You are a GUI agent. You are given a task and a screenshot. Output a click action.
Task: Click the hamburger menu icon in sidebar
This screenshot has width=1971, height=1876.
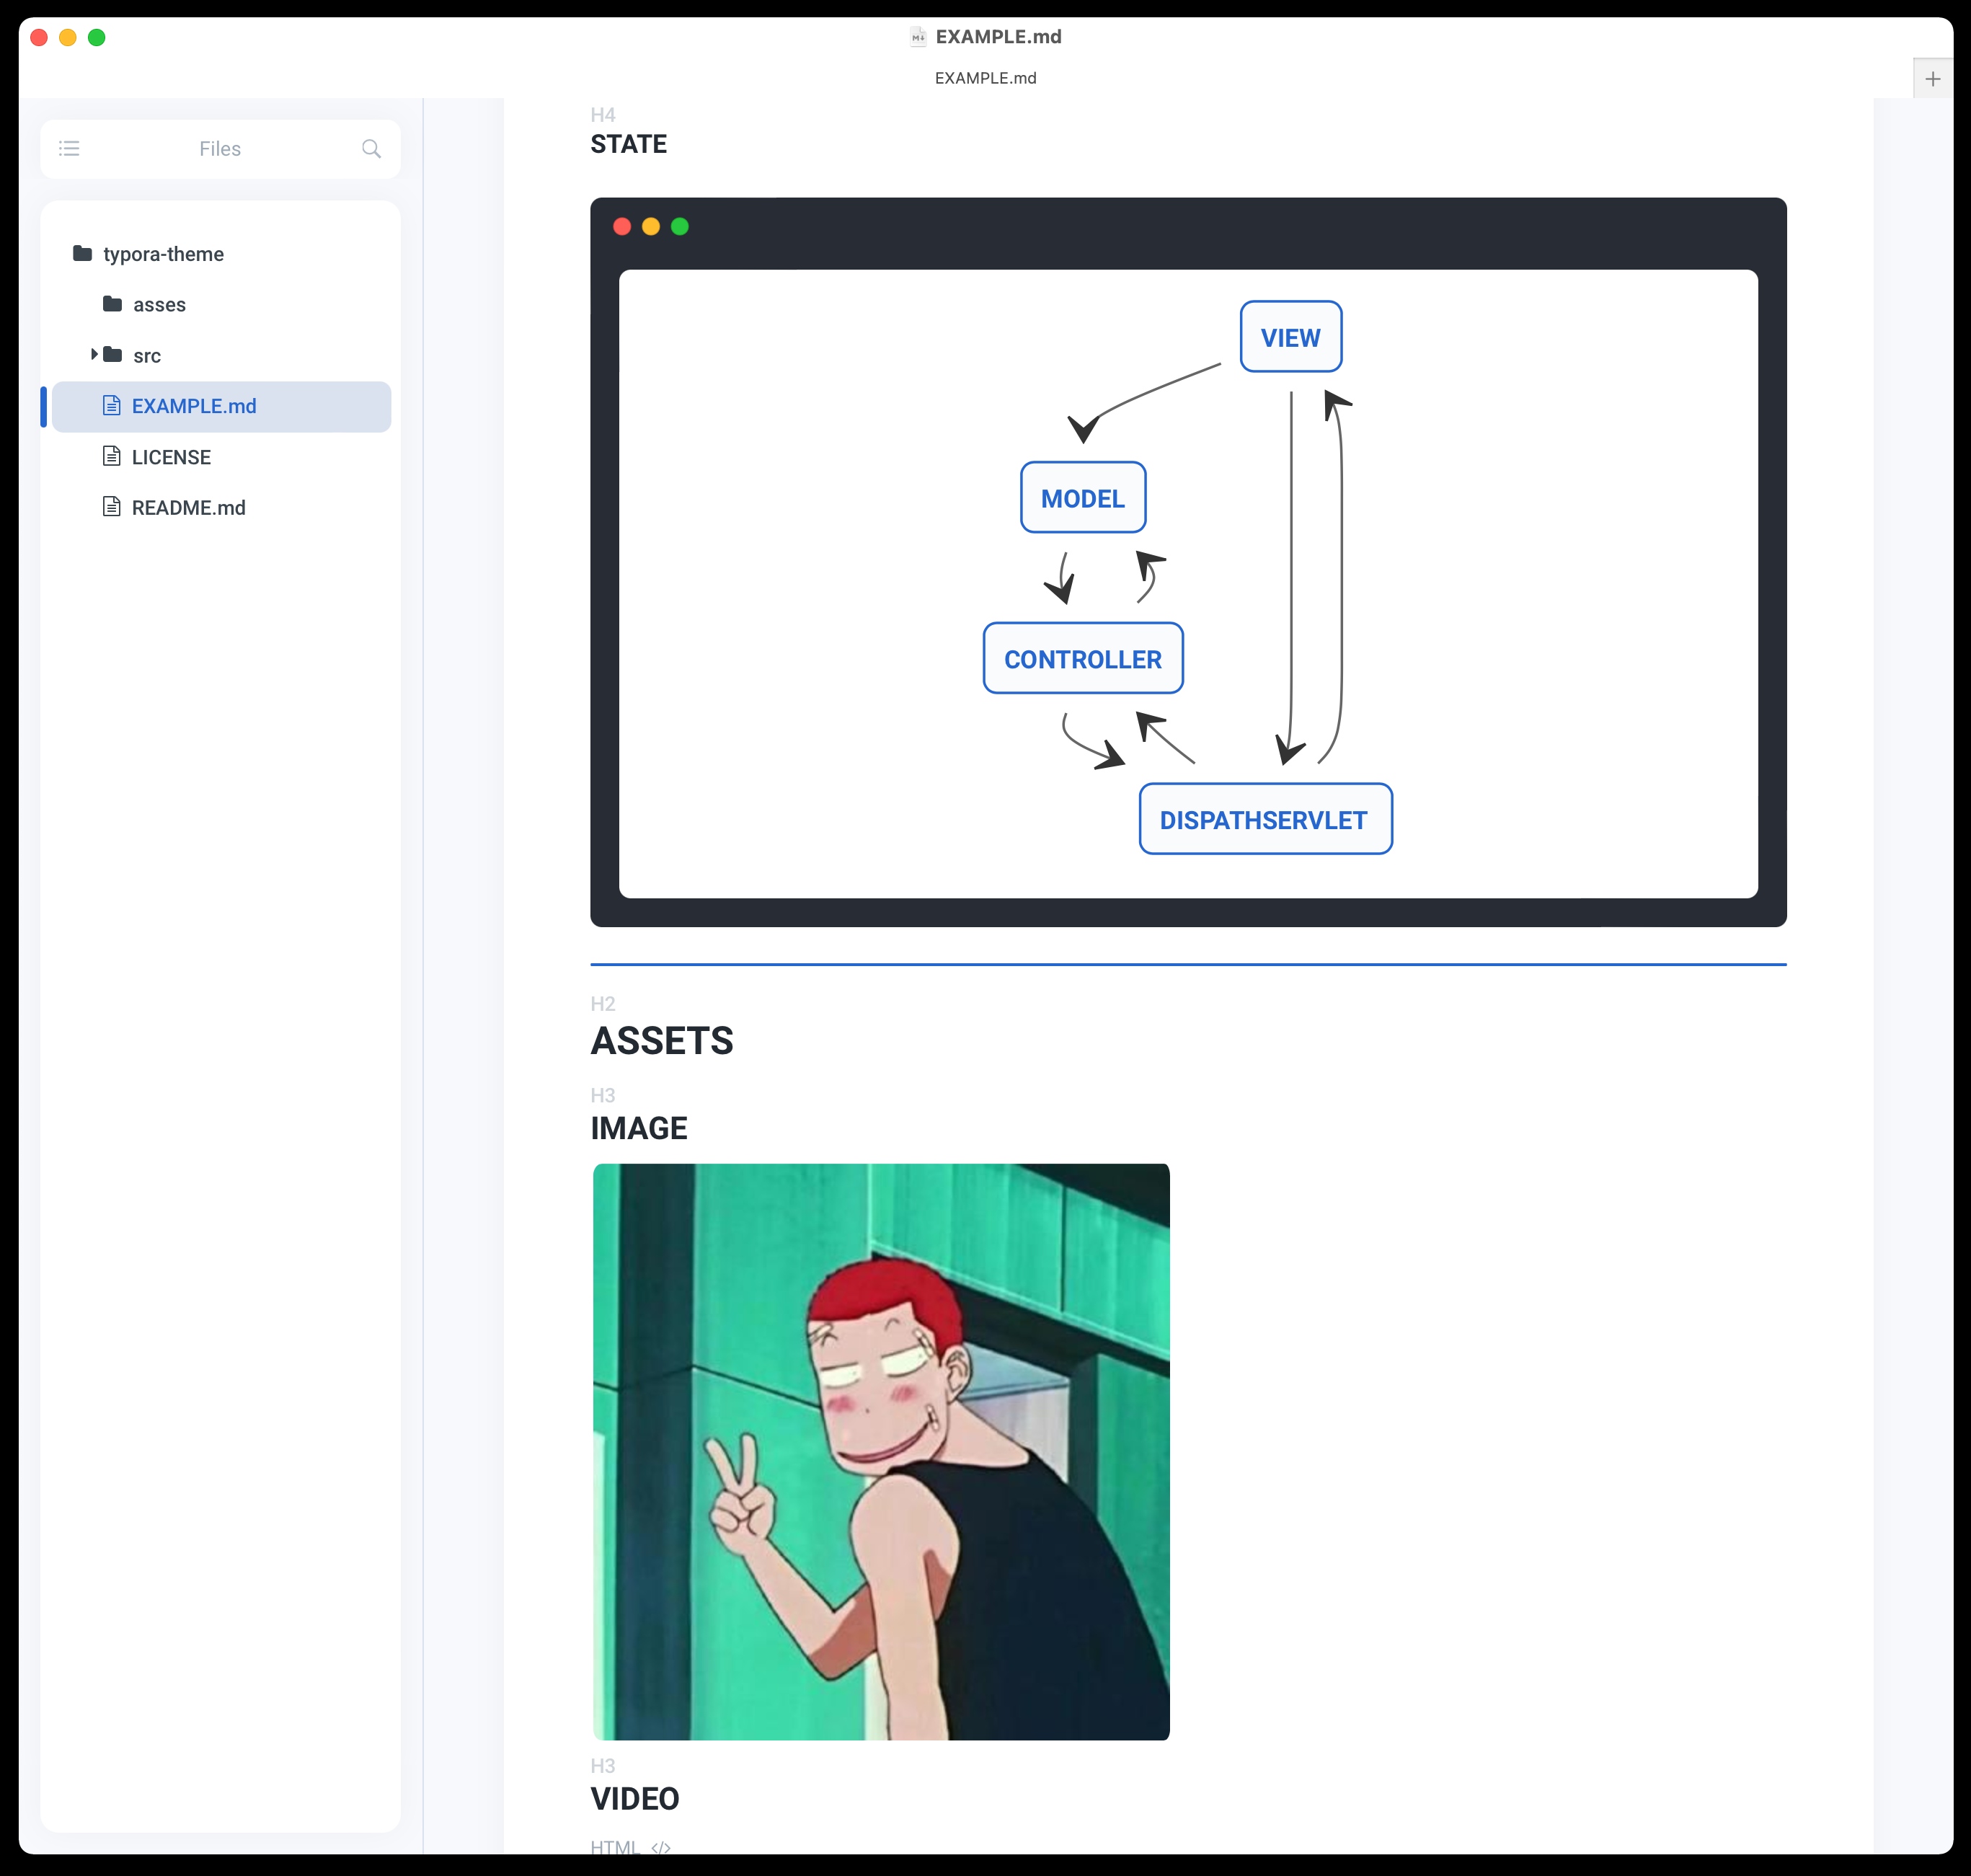[x=68, y=148]
